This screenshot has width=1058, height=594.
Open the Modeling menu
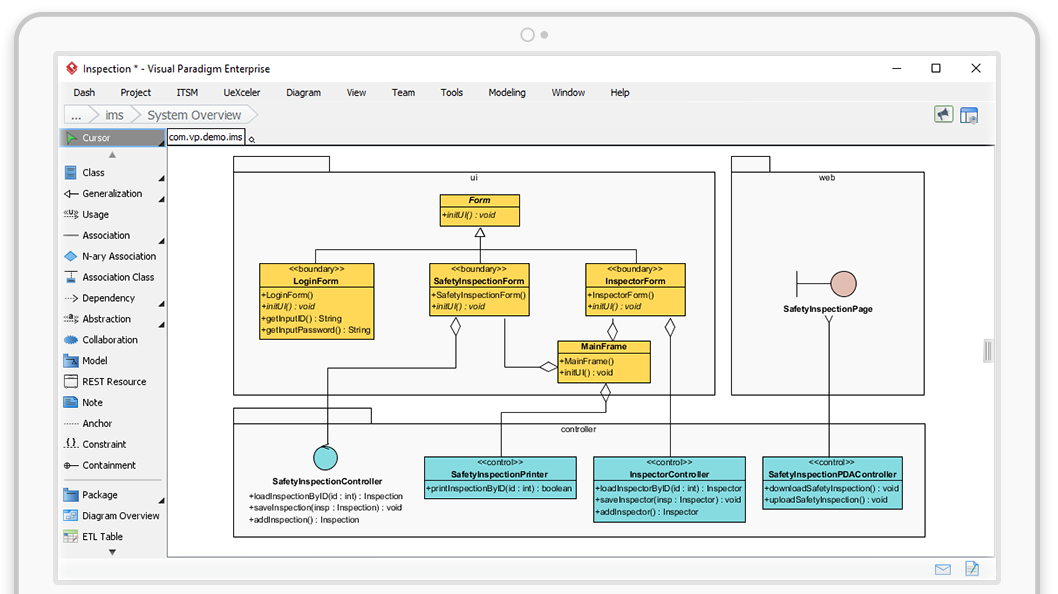pyautogui.click(x=506, y=93)
